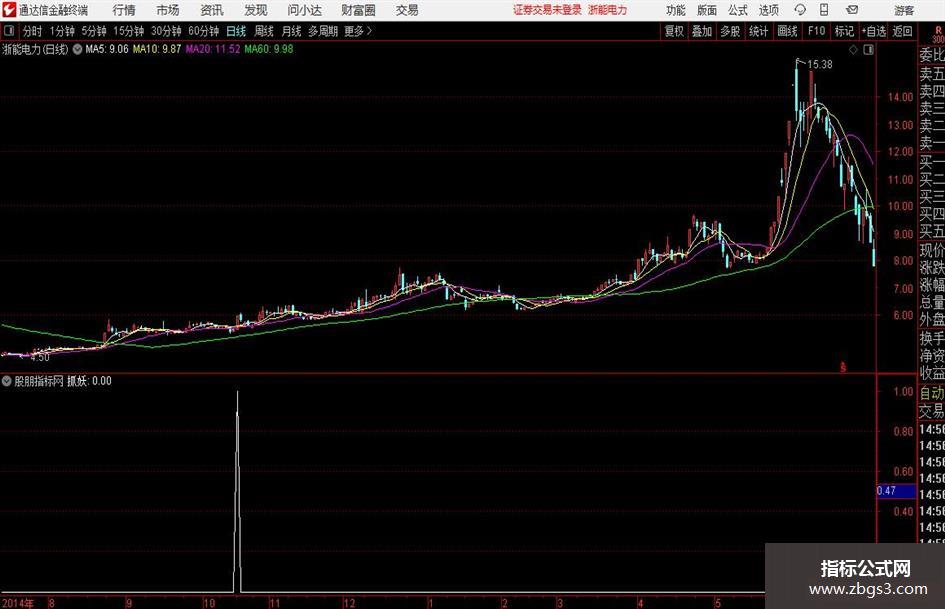Switch to the 月线 monthly period
Screen dimensions: 945x609
point(291,31)
